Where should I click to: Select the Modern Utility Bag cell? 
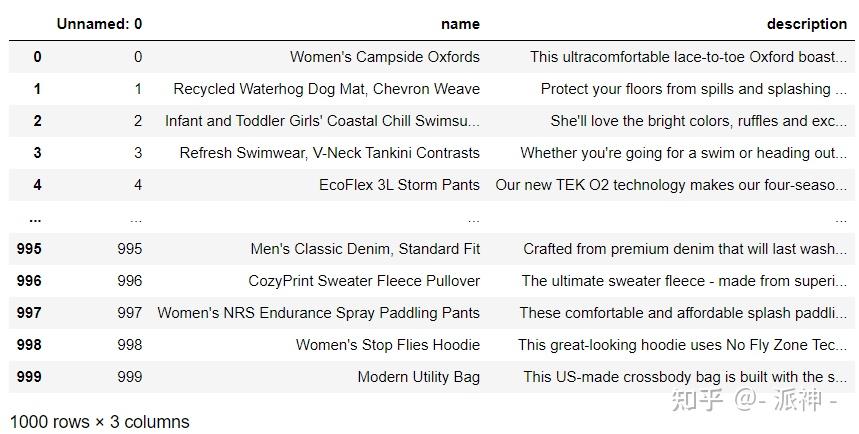click(x=419, y=377)
